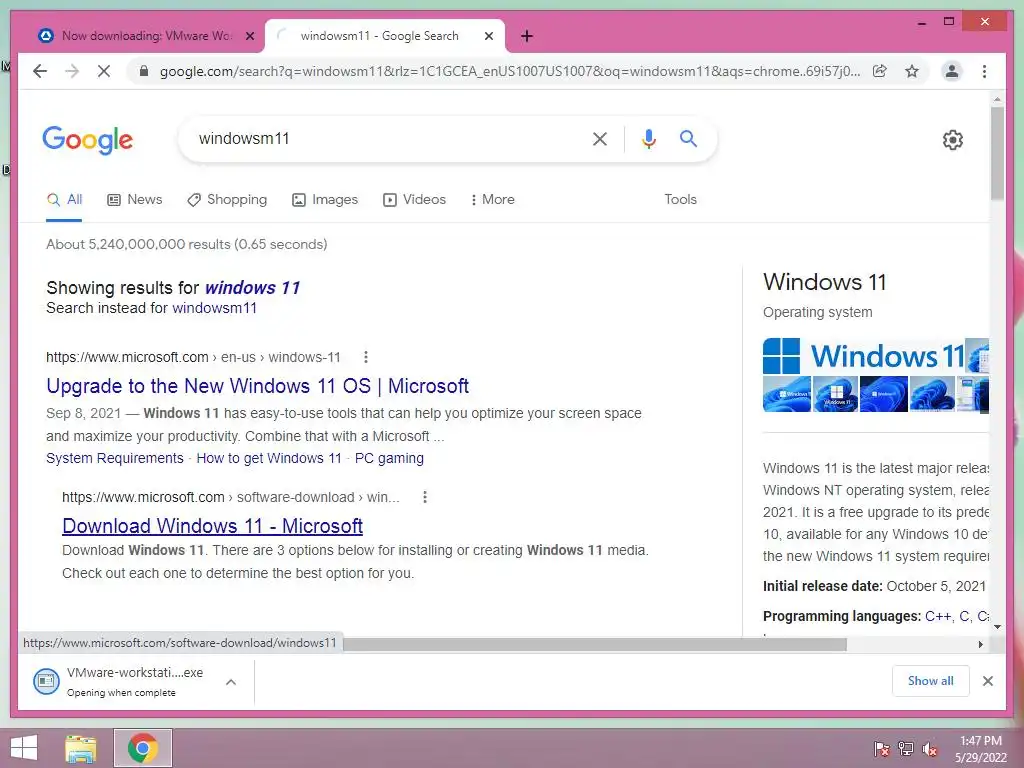
Task: Click the Google logo
Action: click(88, 140)
